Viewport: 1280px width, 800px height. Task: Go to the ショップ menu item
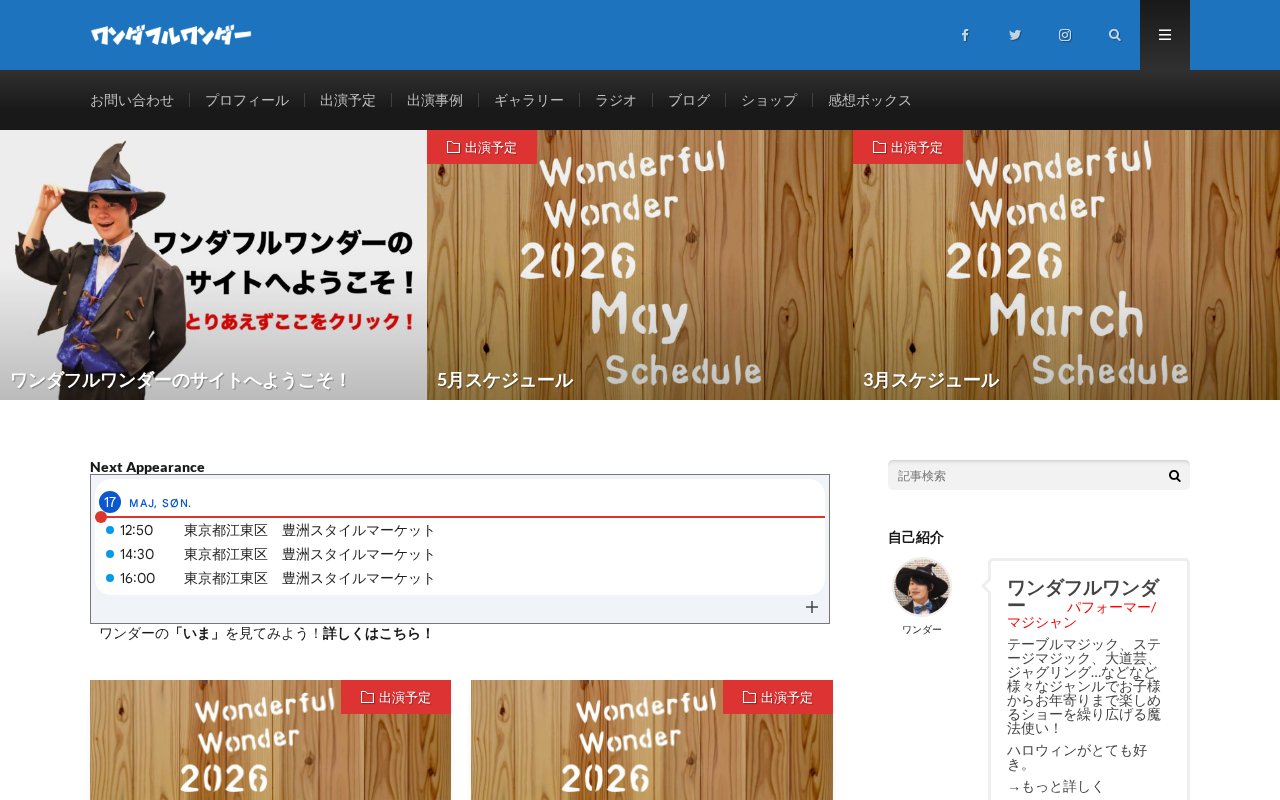(x=769, y=100)
